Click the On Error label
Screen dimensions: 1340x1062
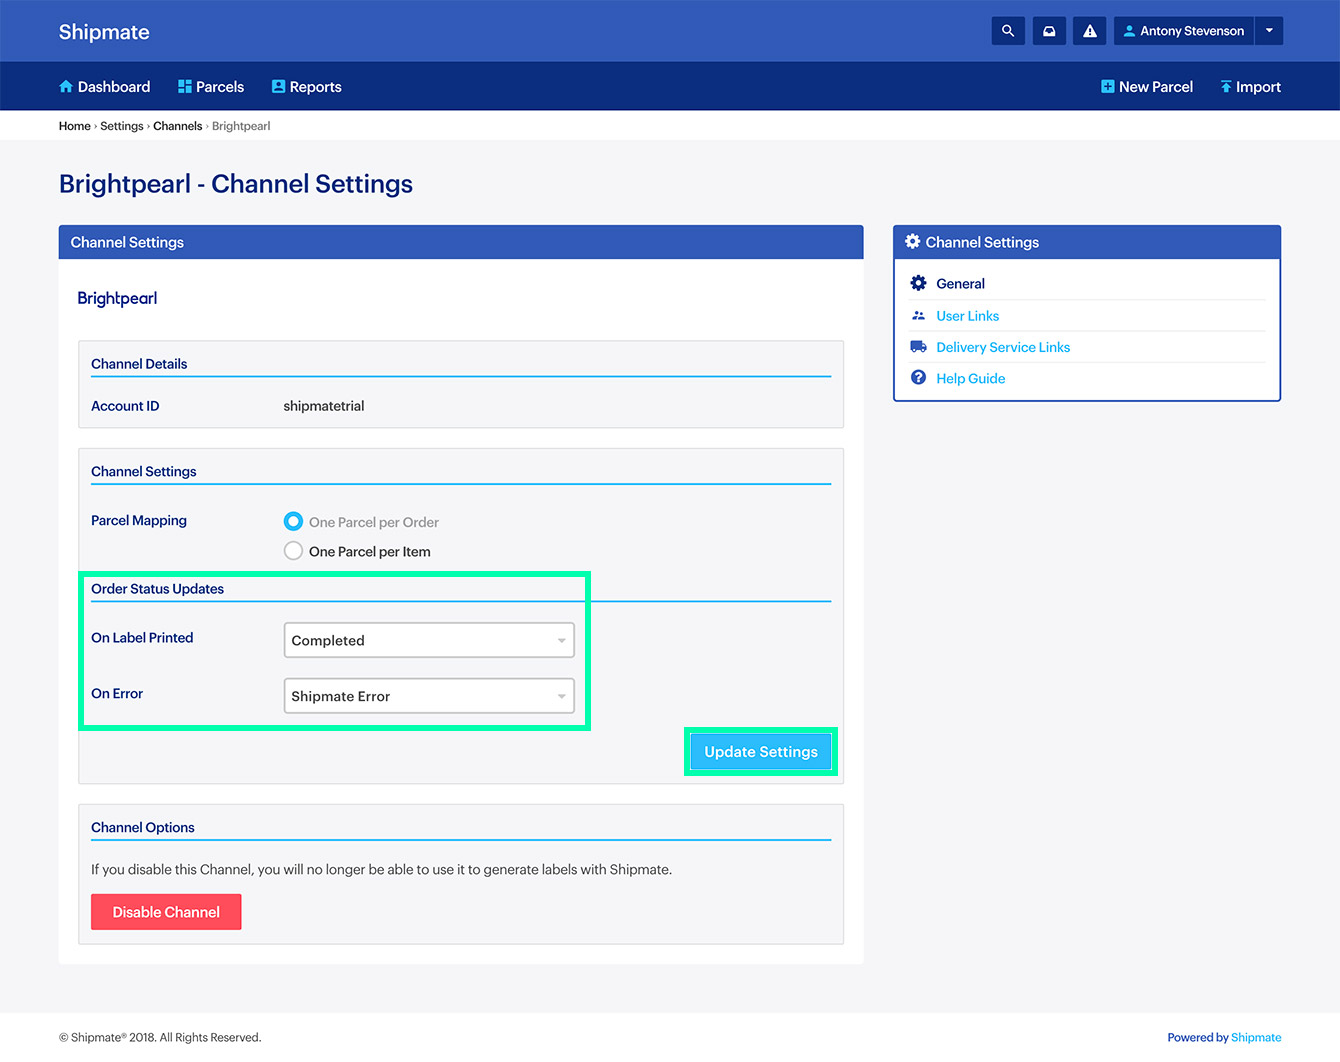(x=117, y=693)
